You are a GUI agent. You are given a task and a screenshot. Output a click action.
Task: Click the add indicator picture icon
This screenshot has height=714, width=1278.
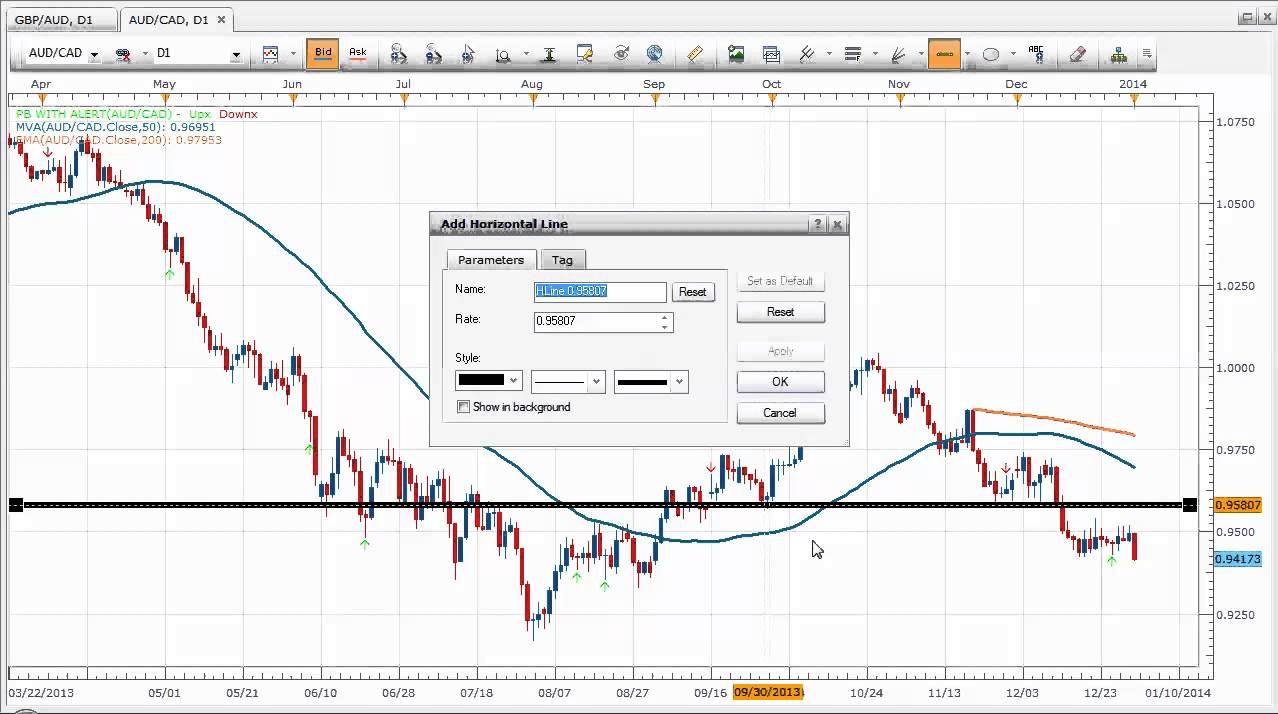736,54
